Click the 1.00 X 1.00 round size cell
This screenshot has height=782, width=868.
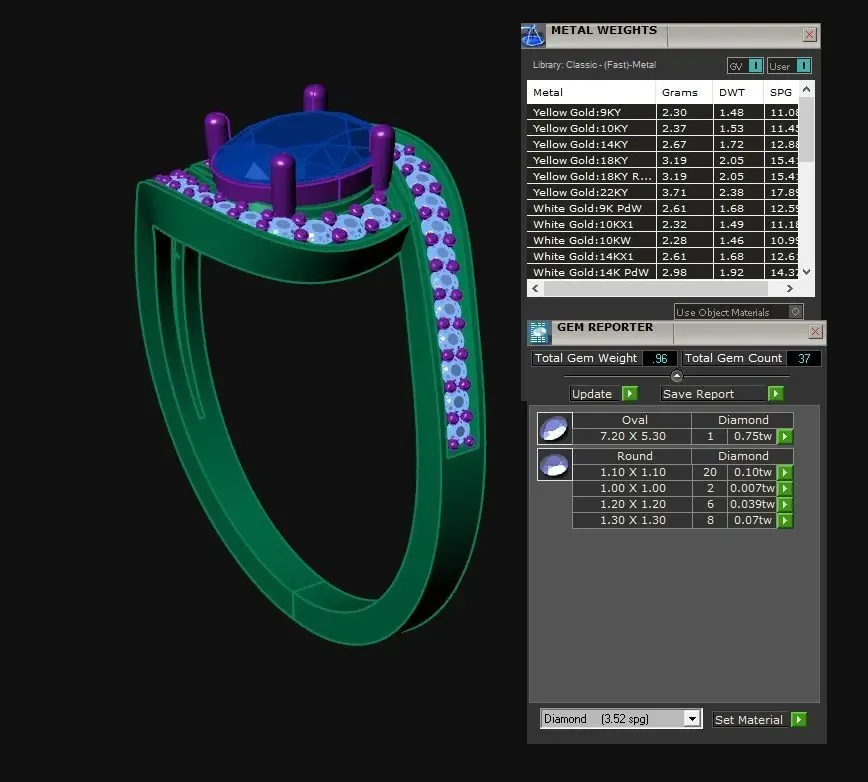click(632, 488)
